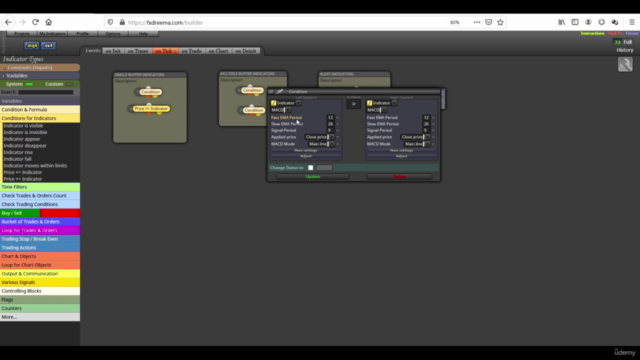Expand the Constants (Inputs) section
The width and height of the screenshot is (640, 360).
click(x=40, y=67)
